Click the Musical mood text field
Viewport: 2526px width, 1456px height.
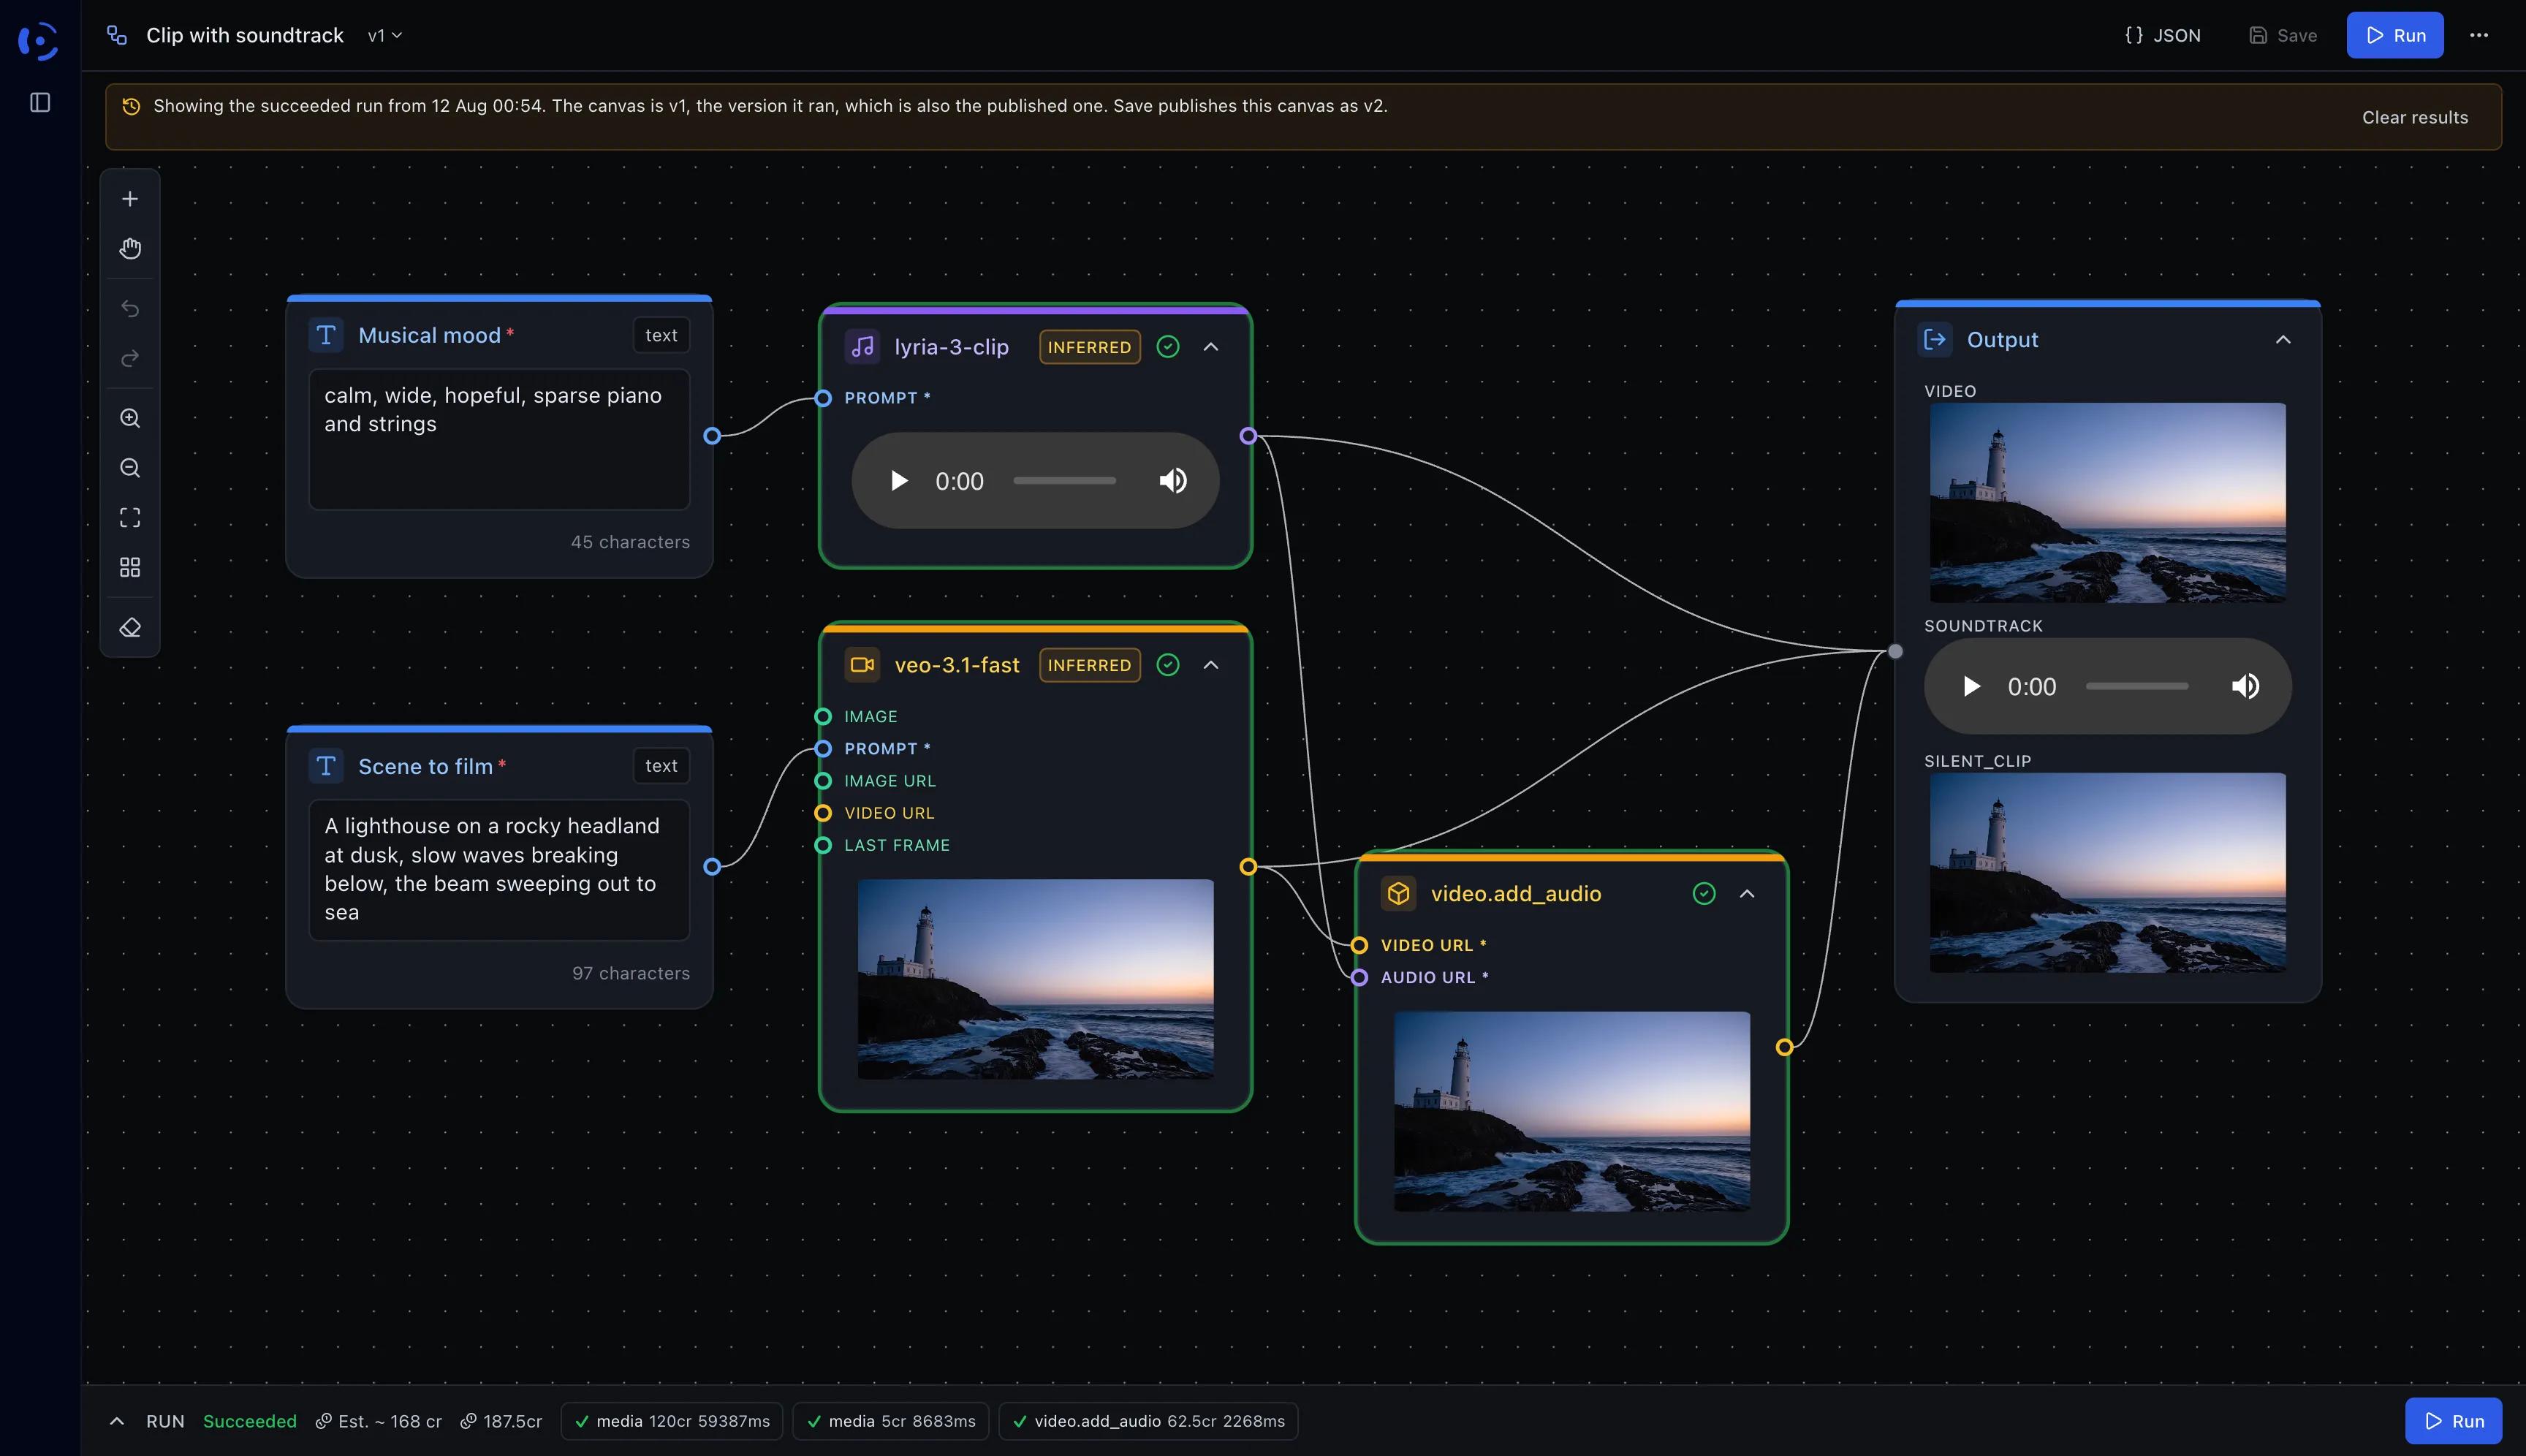[499, 439]
